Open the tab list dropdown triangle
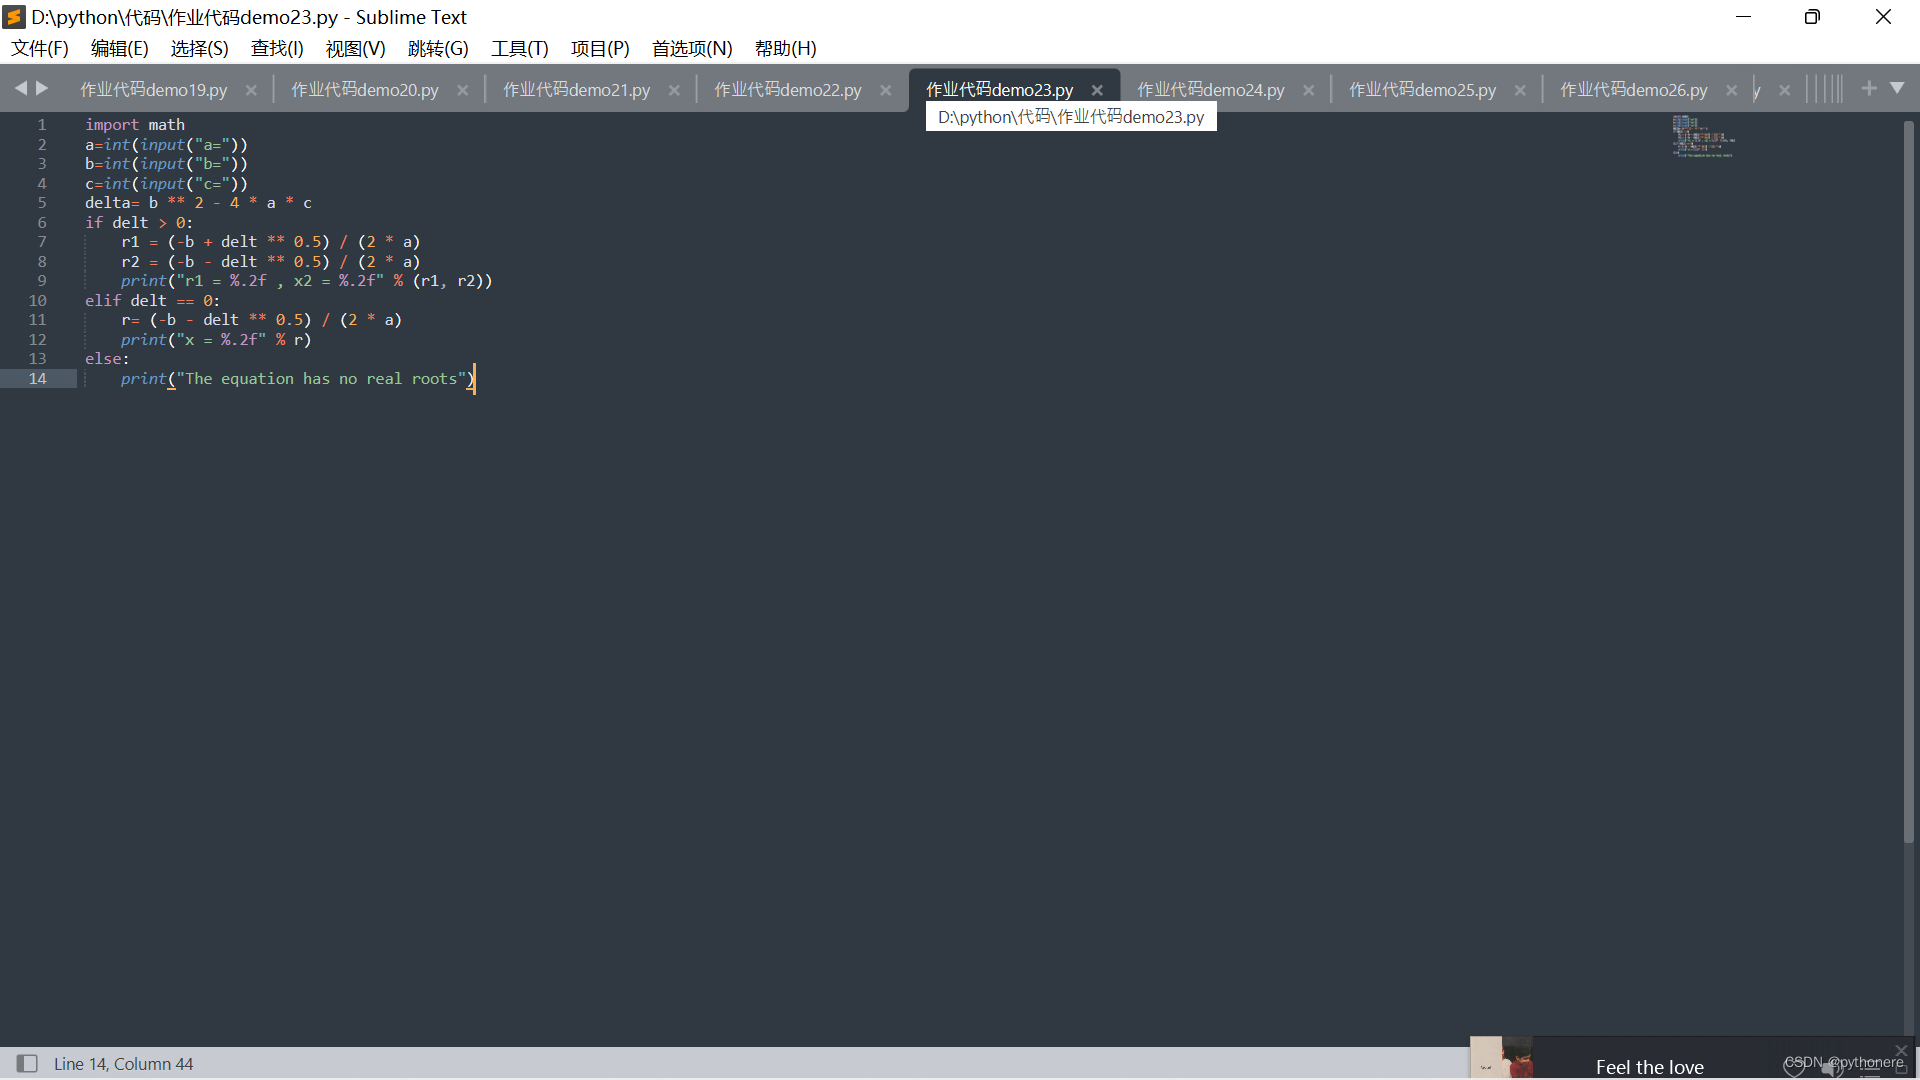 click(1898, 88)
